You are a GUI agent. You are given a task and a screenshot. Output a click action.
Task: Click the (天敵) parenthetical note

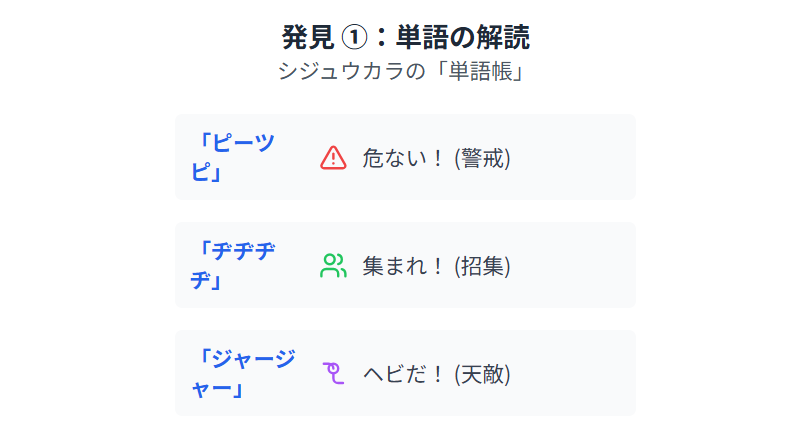483,374
